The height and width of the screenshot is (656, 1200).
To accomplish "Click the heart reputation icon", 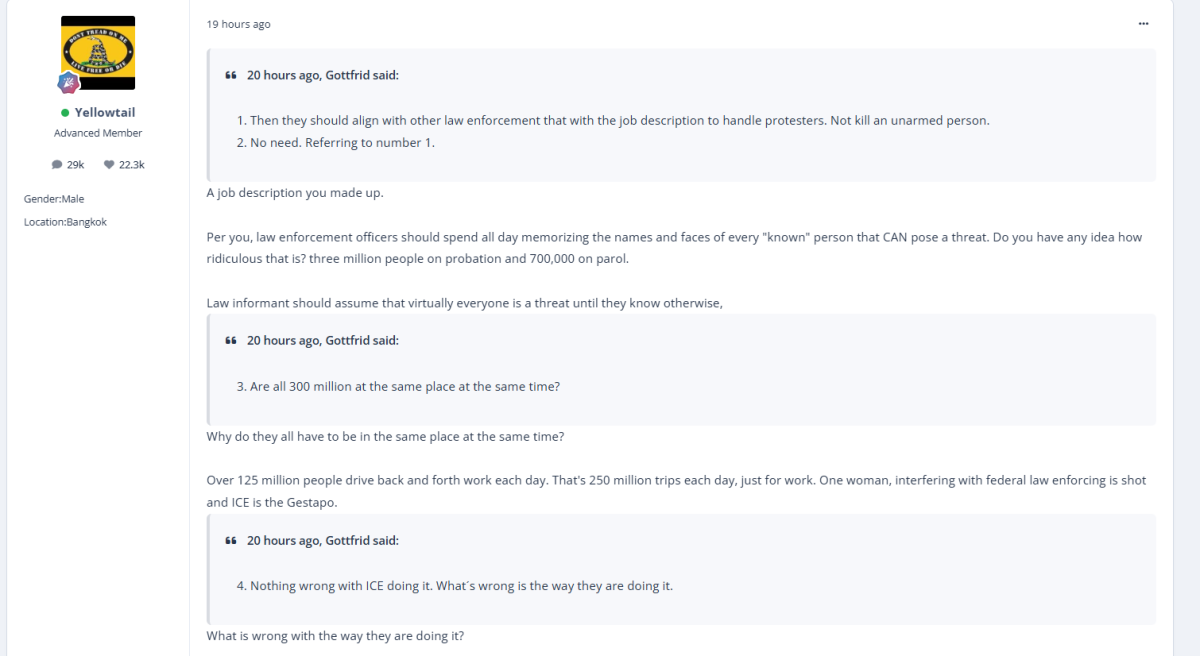I will (x=109, y=164).
